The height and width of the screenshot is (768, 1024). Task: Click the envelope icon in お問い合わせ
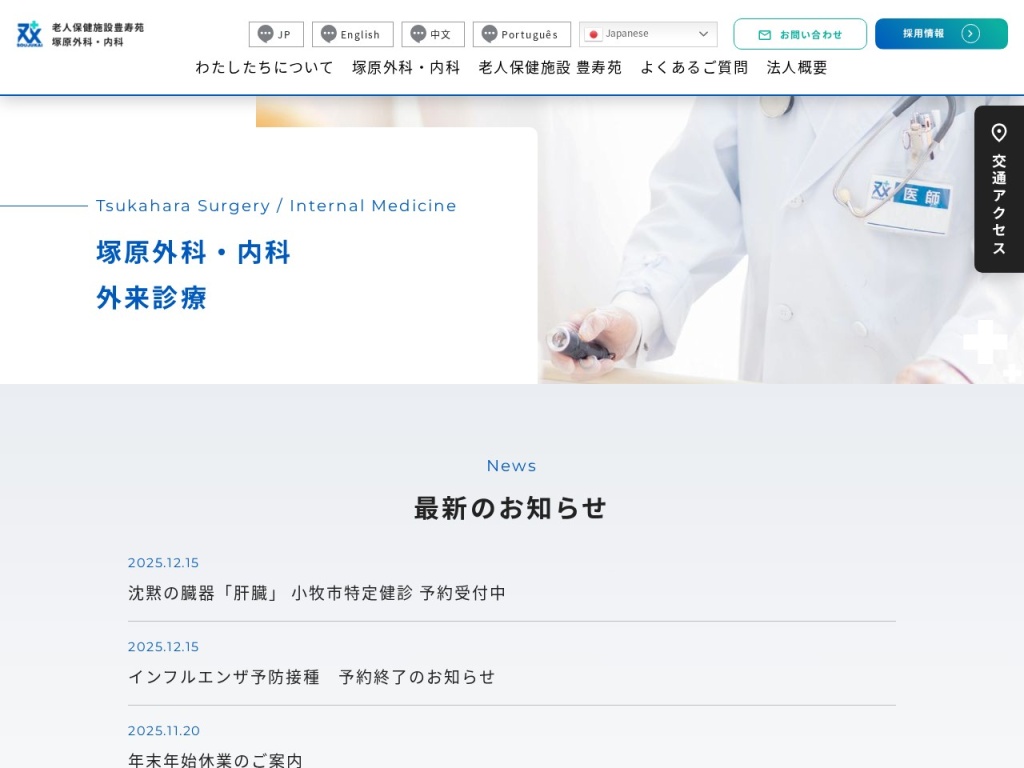(764, 35)
